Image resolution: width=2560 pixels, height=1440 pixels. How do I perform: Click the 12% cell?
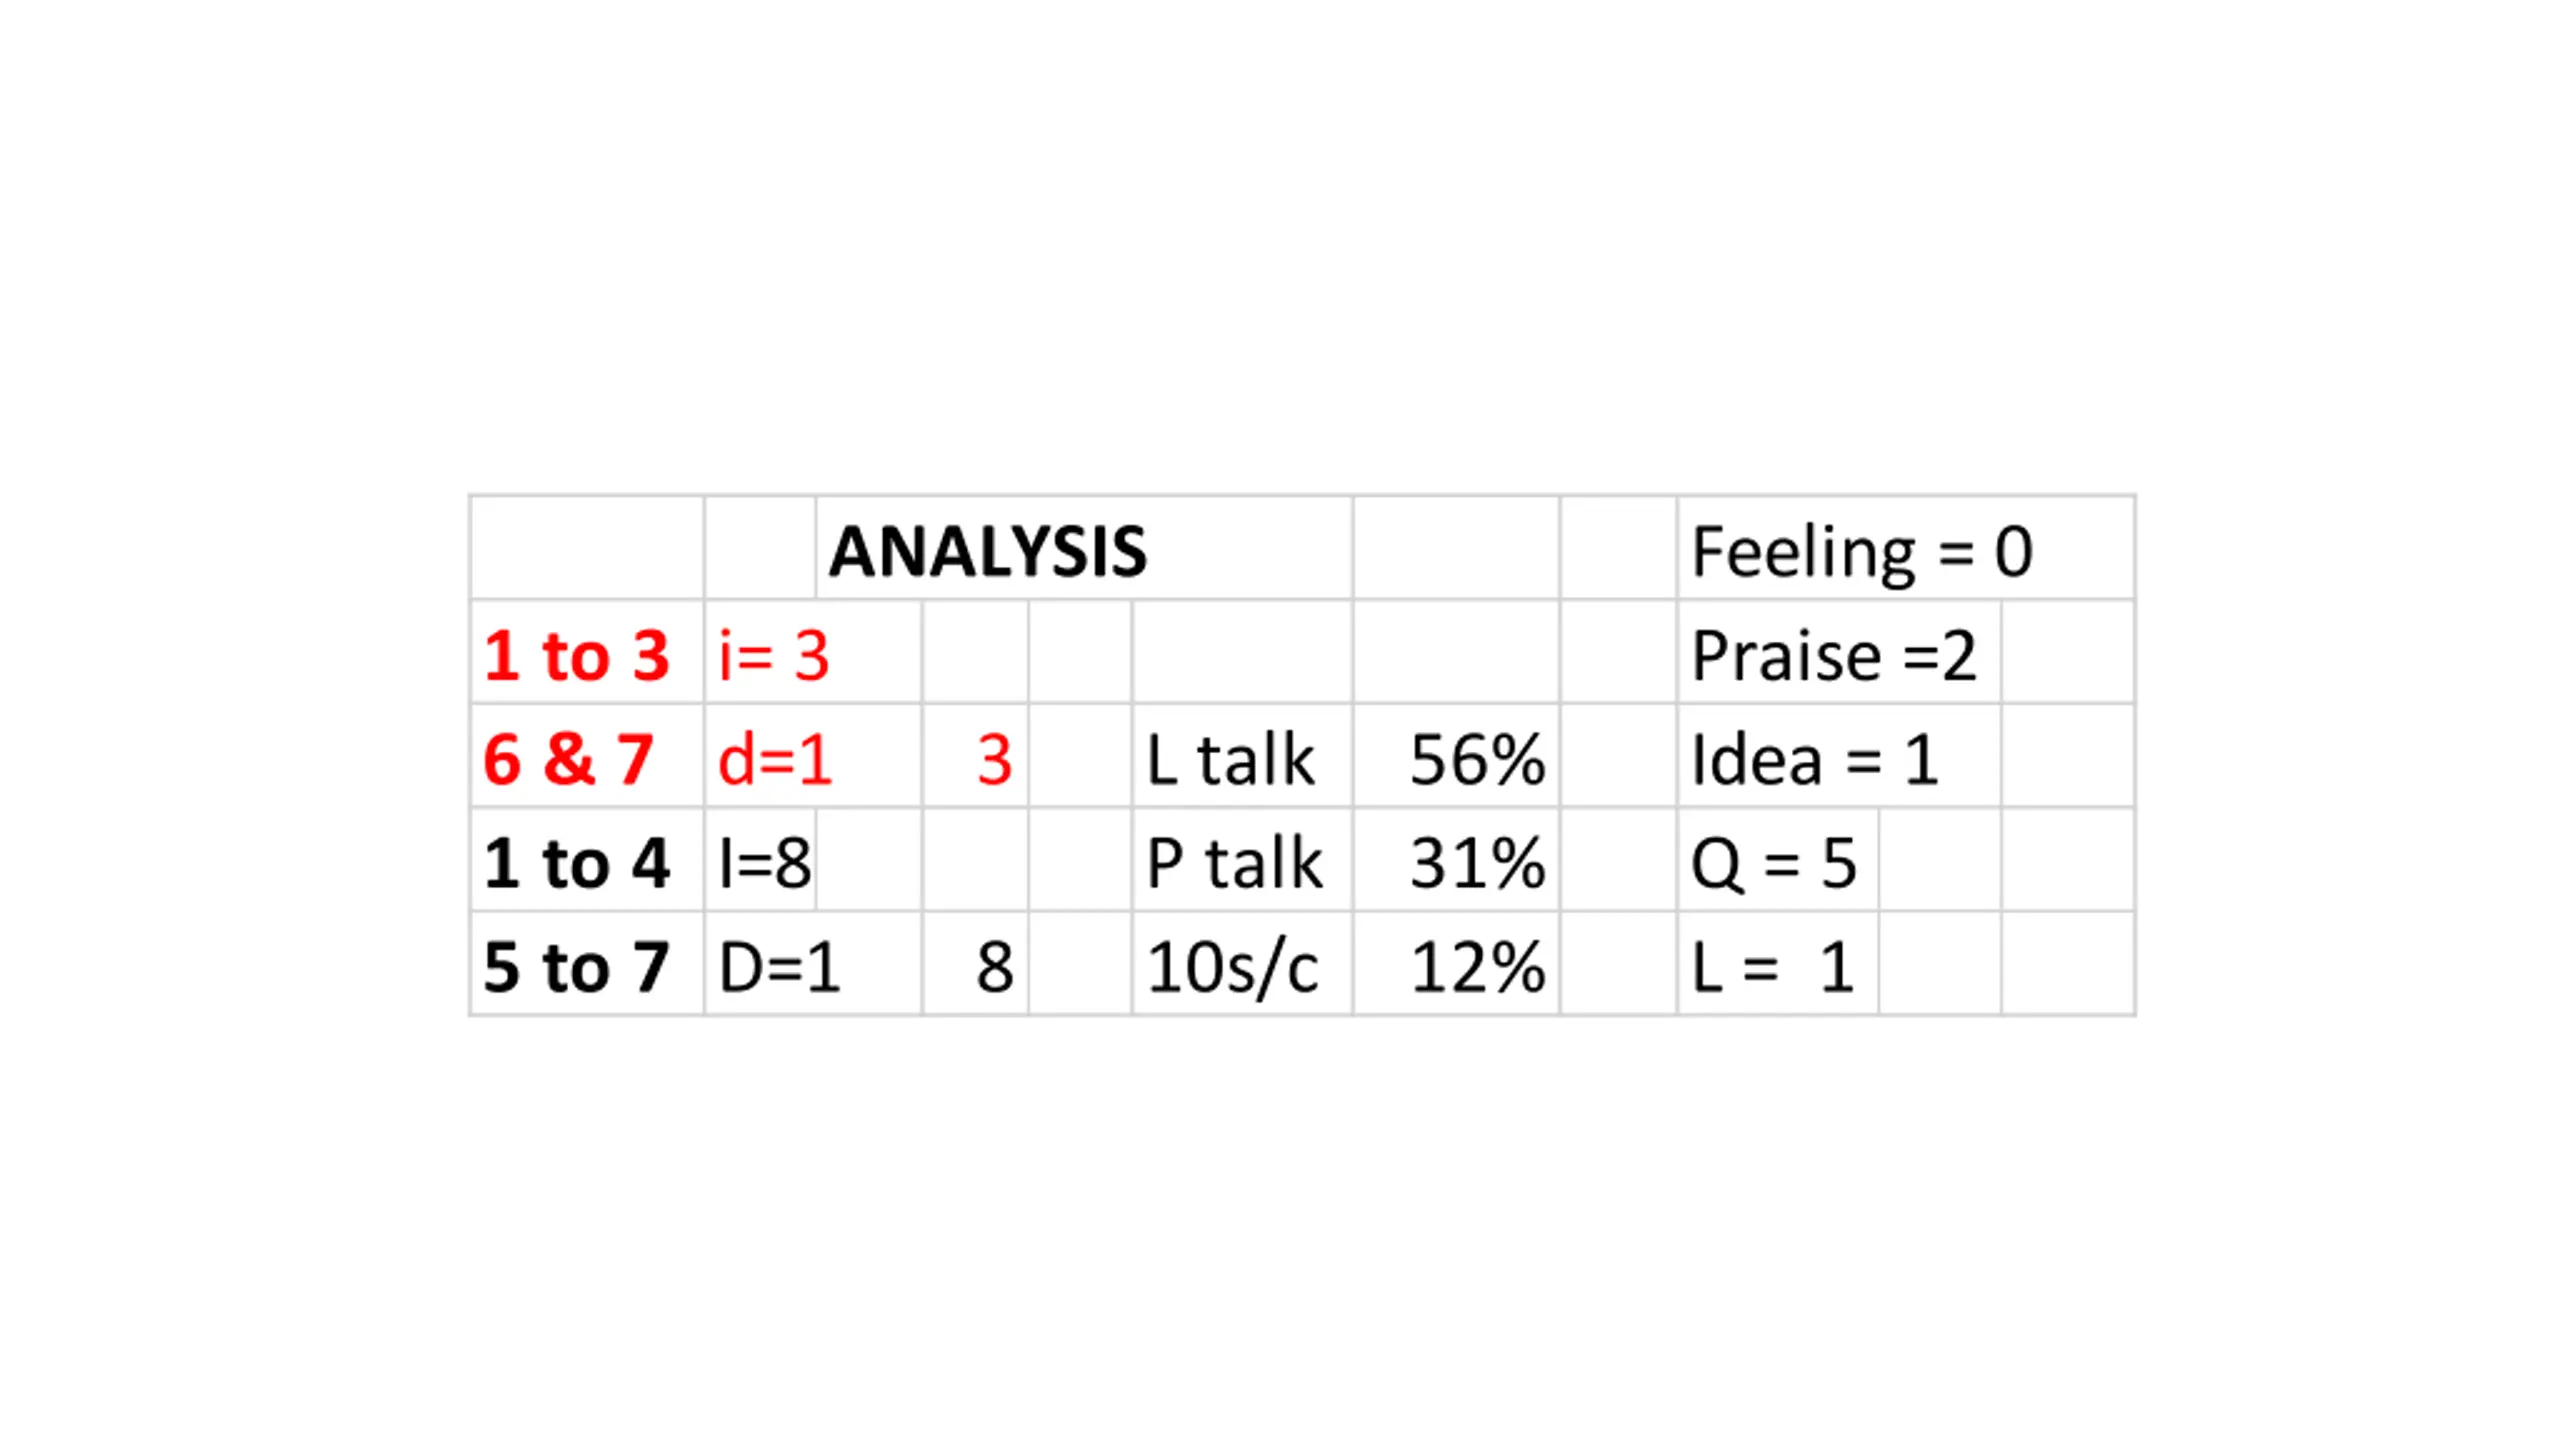[x=1456, y=965]
